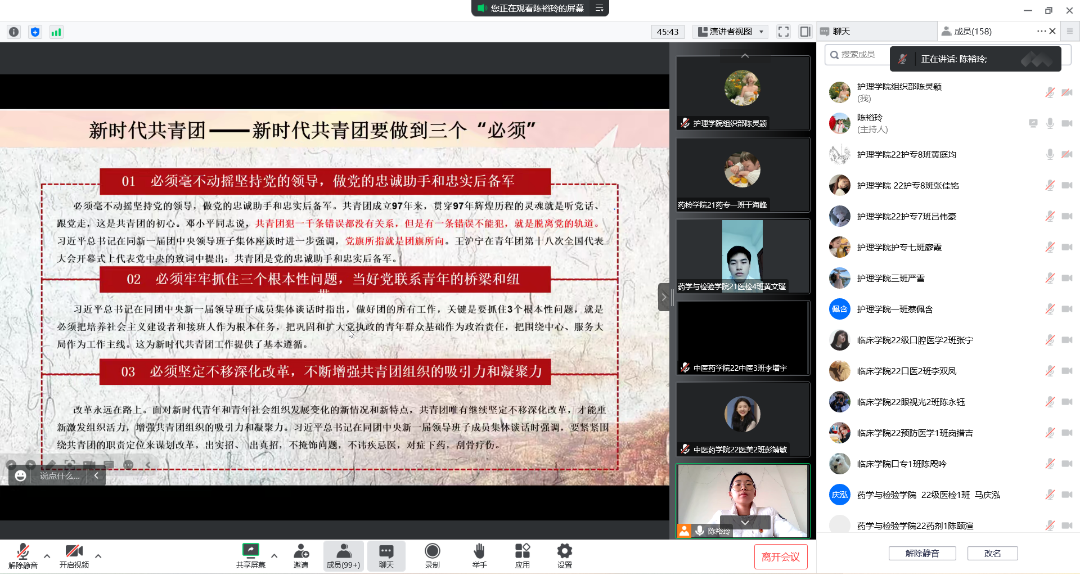Click the meeting info icon at top-left
This screenshot has height=574, width=1080.
pyautogui.click(x=14, y=32)
